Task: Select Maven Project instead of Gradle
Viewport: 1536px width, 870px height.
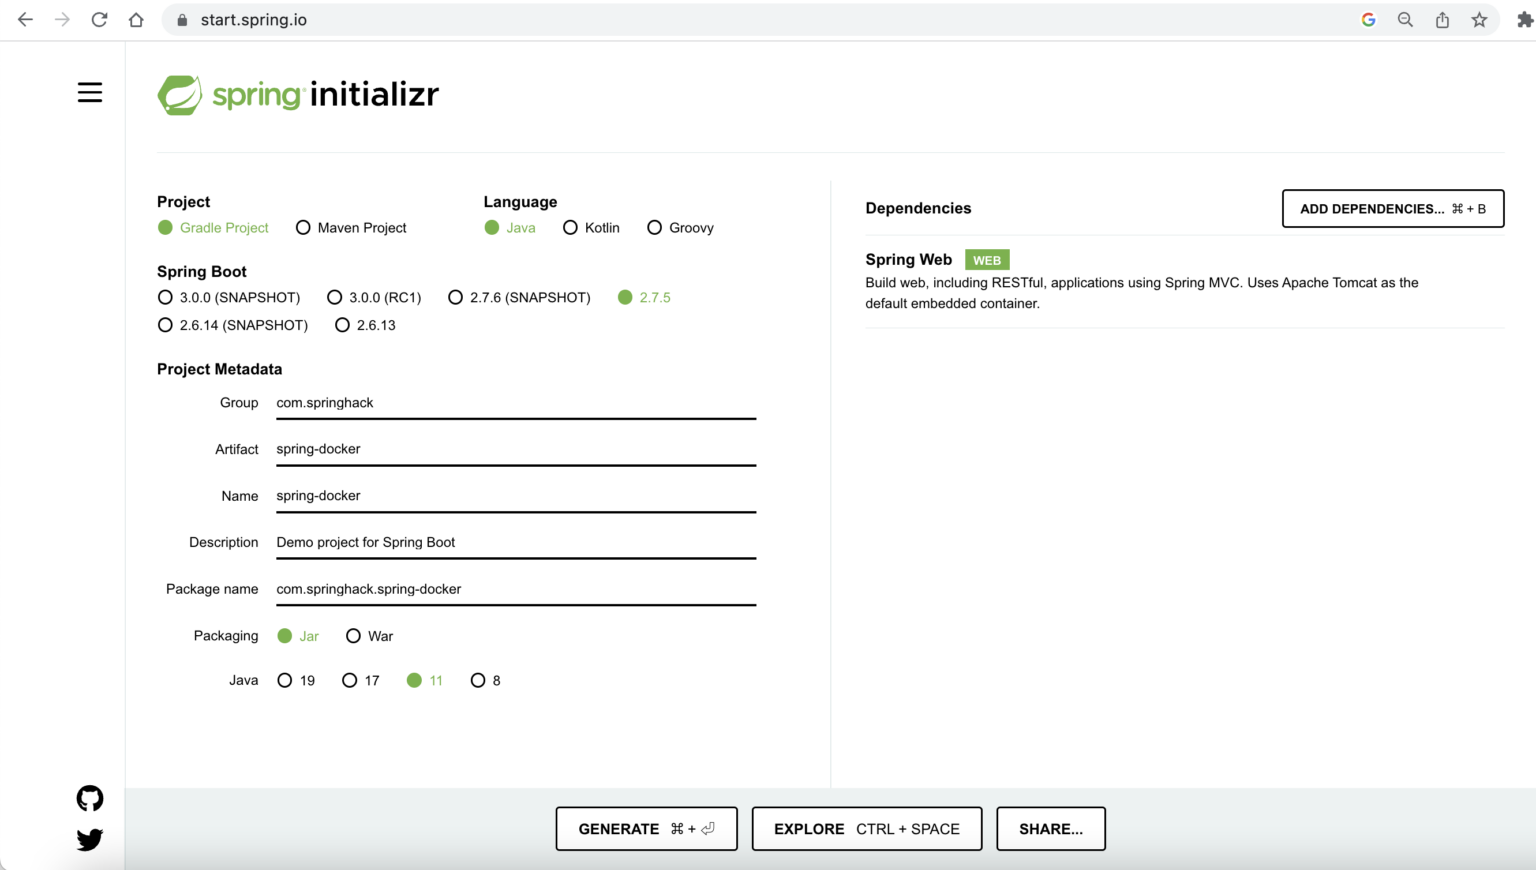Action: (303, 227)
